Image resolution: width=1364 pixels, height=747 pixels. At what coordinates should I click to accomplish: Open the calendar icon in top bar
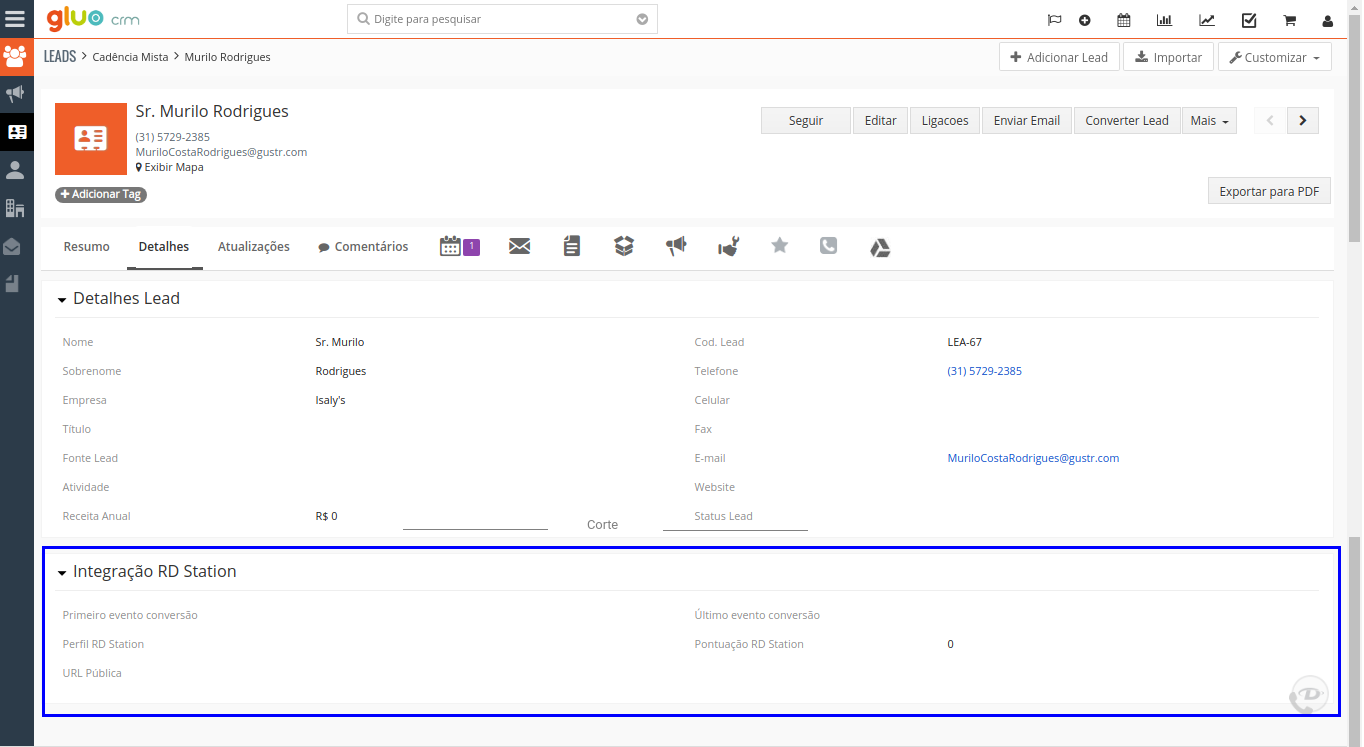tap(1124, 20)
